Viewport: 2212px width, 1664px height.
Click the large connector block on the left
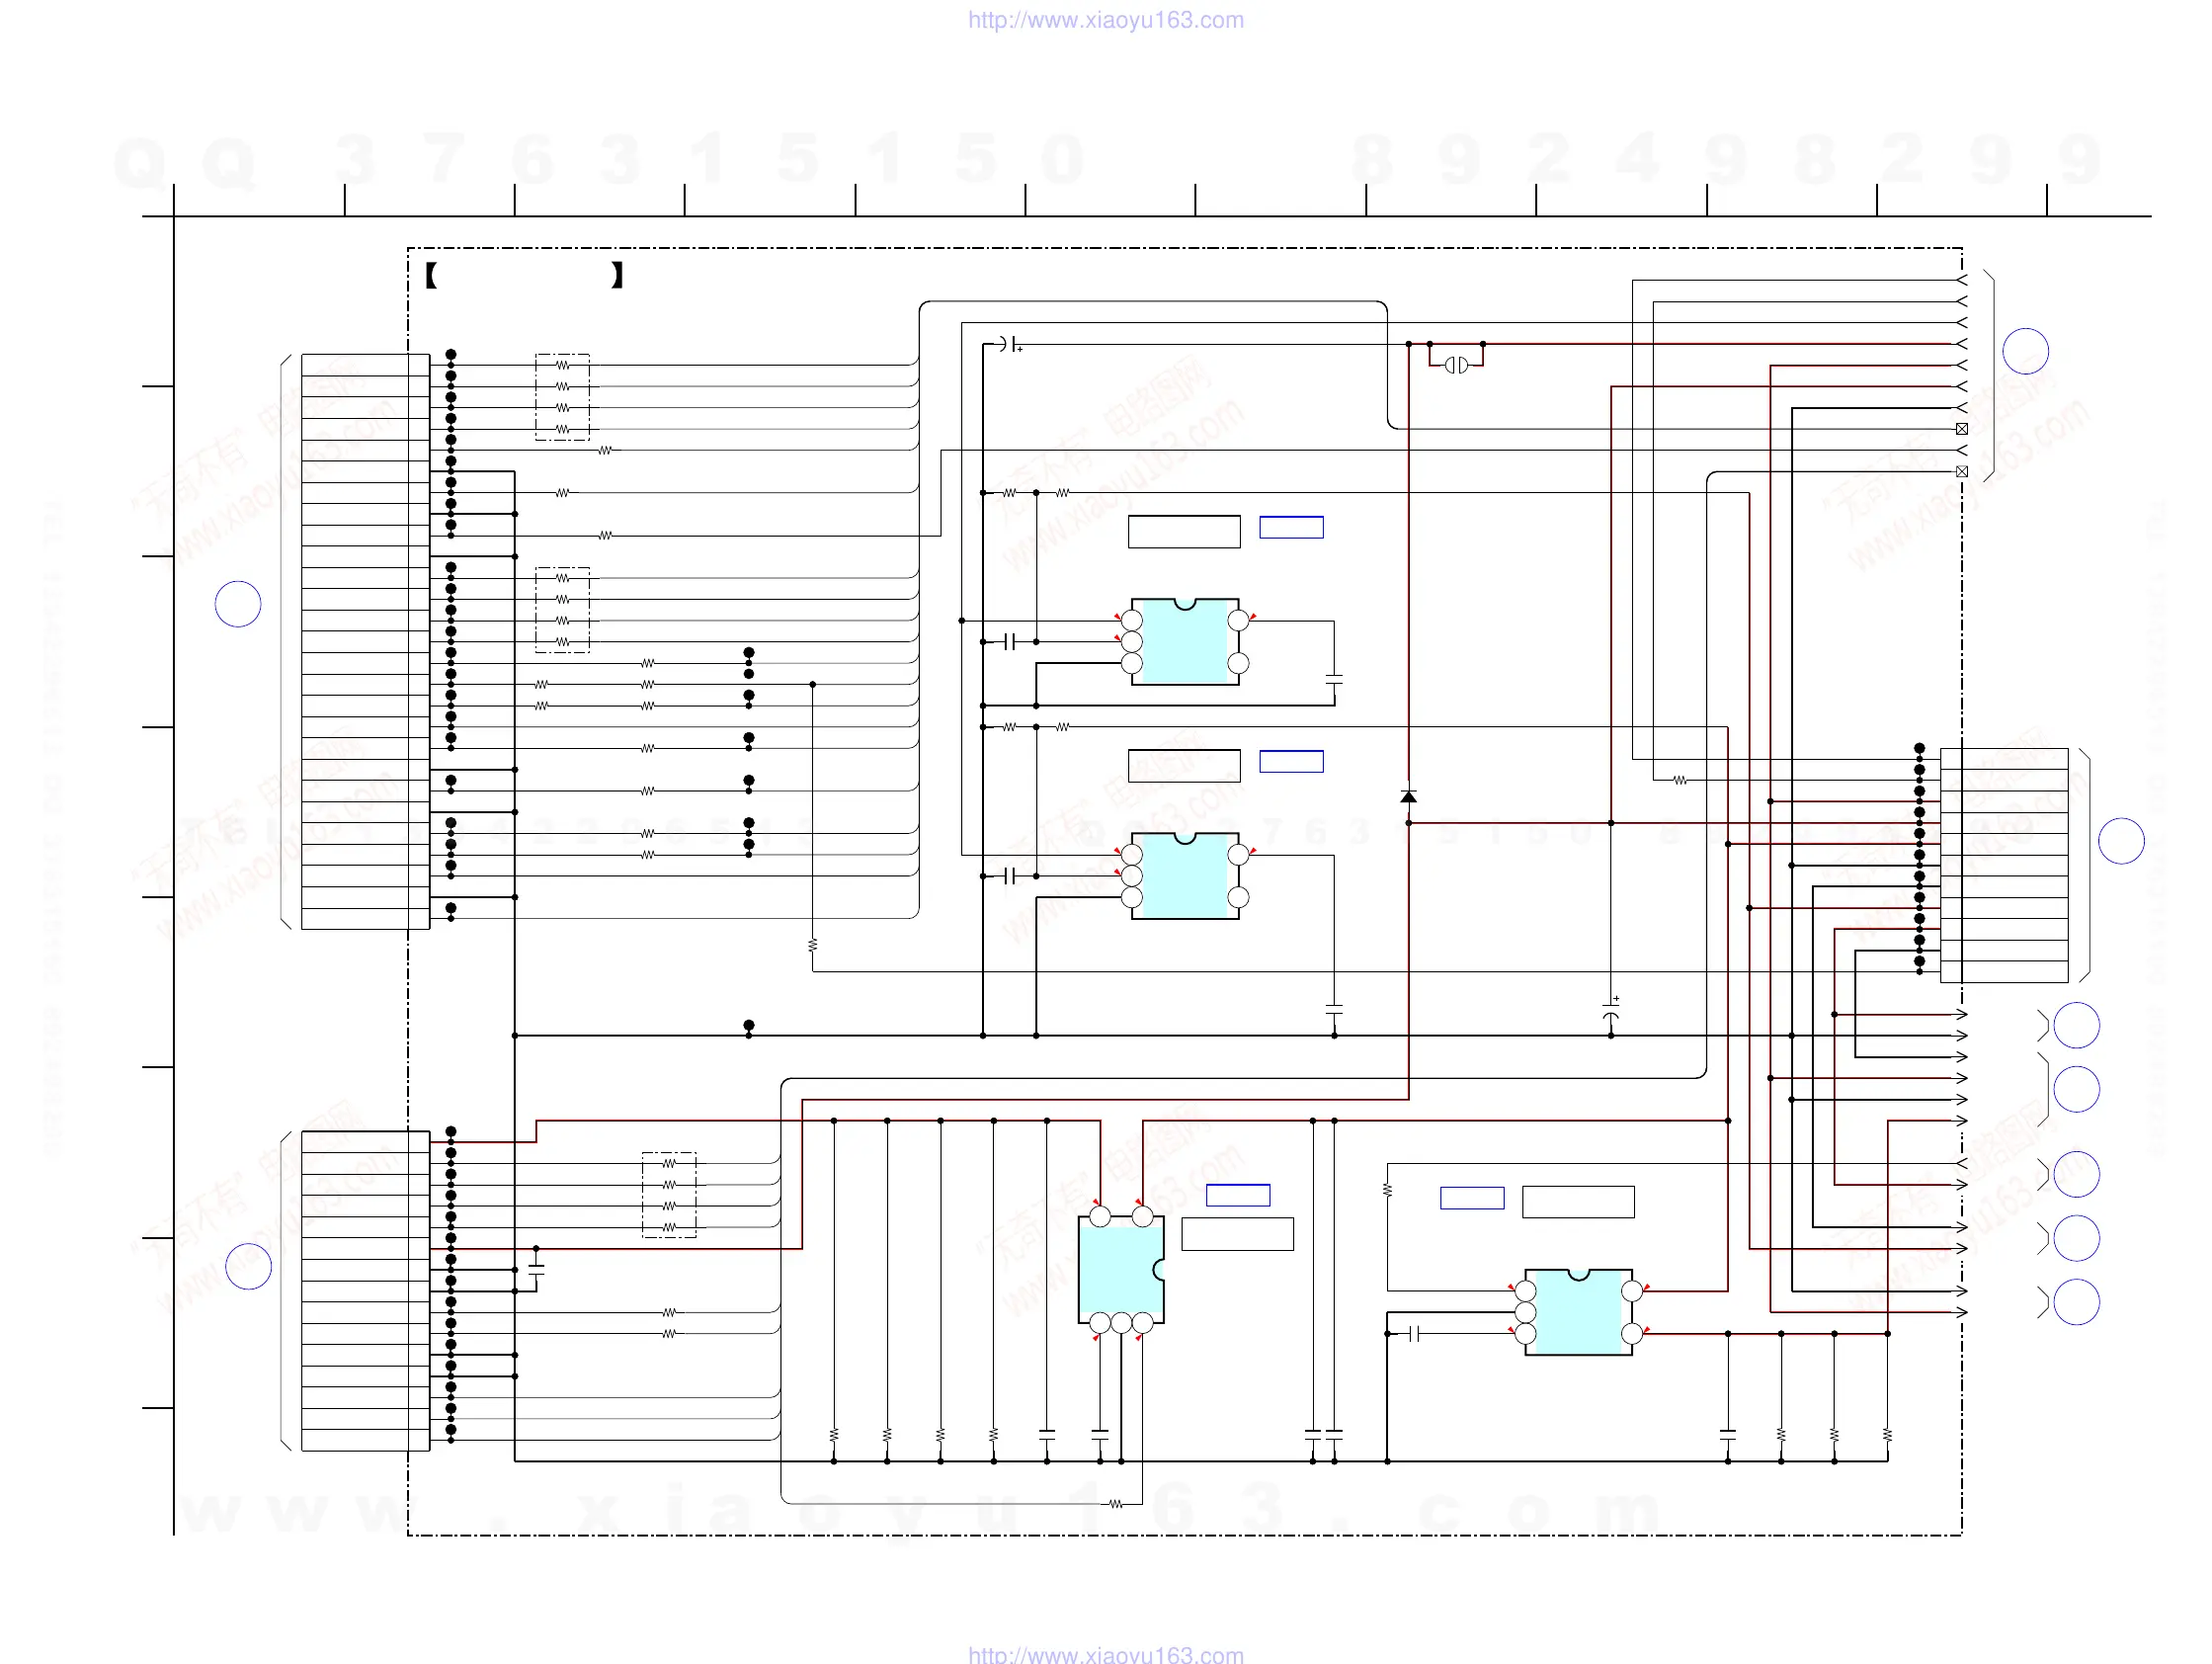pos(365,641)
